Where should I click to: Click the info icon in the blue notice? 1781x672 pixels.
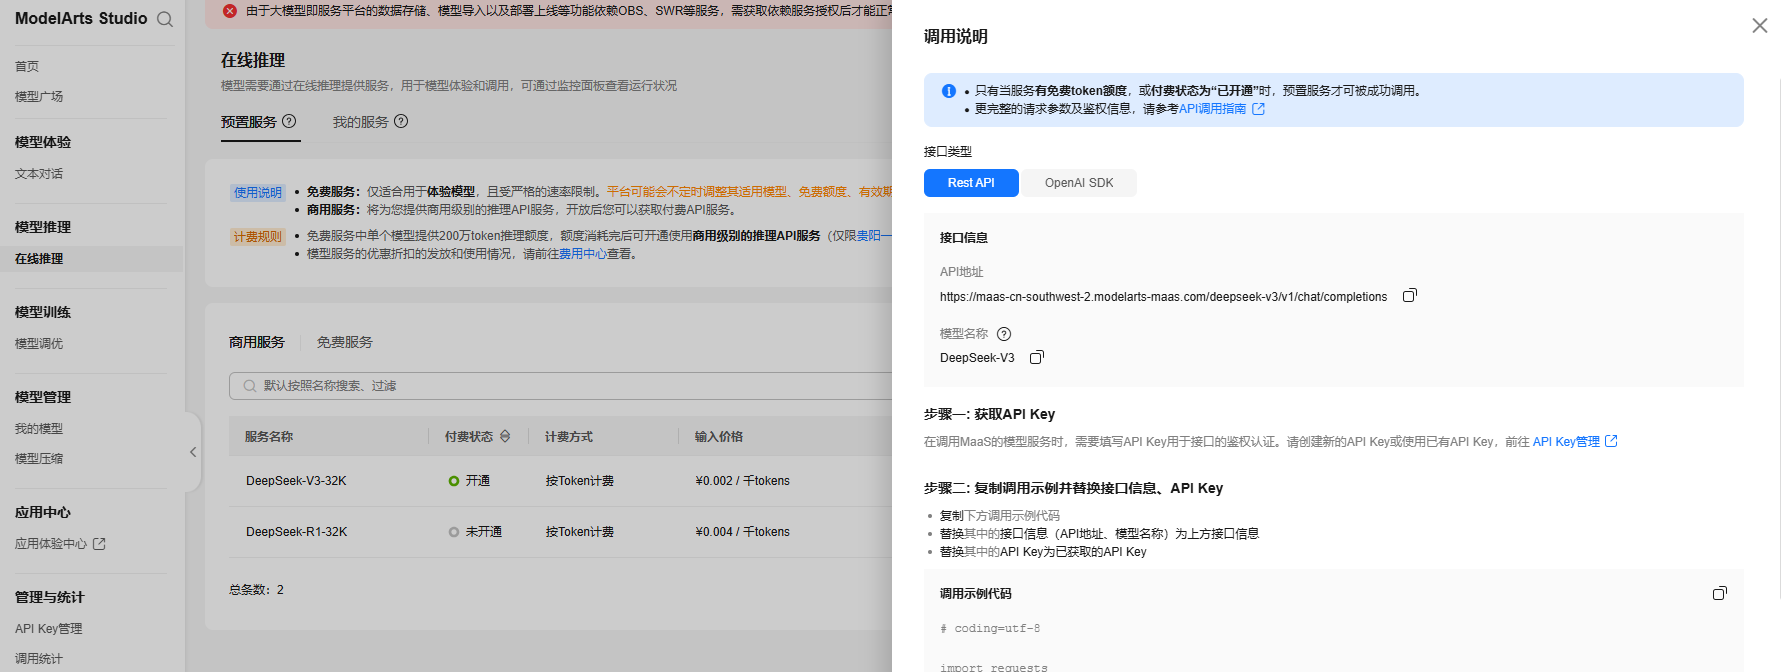(949, 91)
